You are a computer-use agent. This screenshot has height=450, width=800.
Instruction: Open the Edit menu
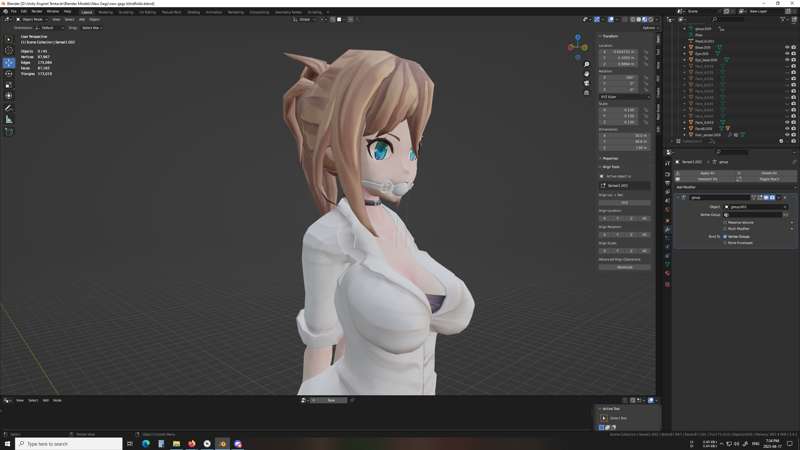pyautogui.click(x=23, y=11)
